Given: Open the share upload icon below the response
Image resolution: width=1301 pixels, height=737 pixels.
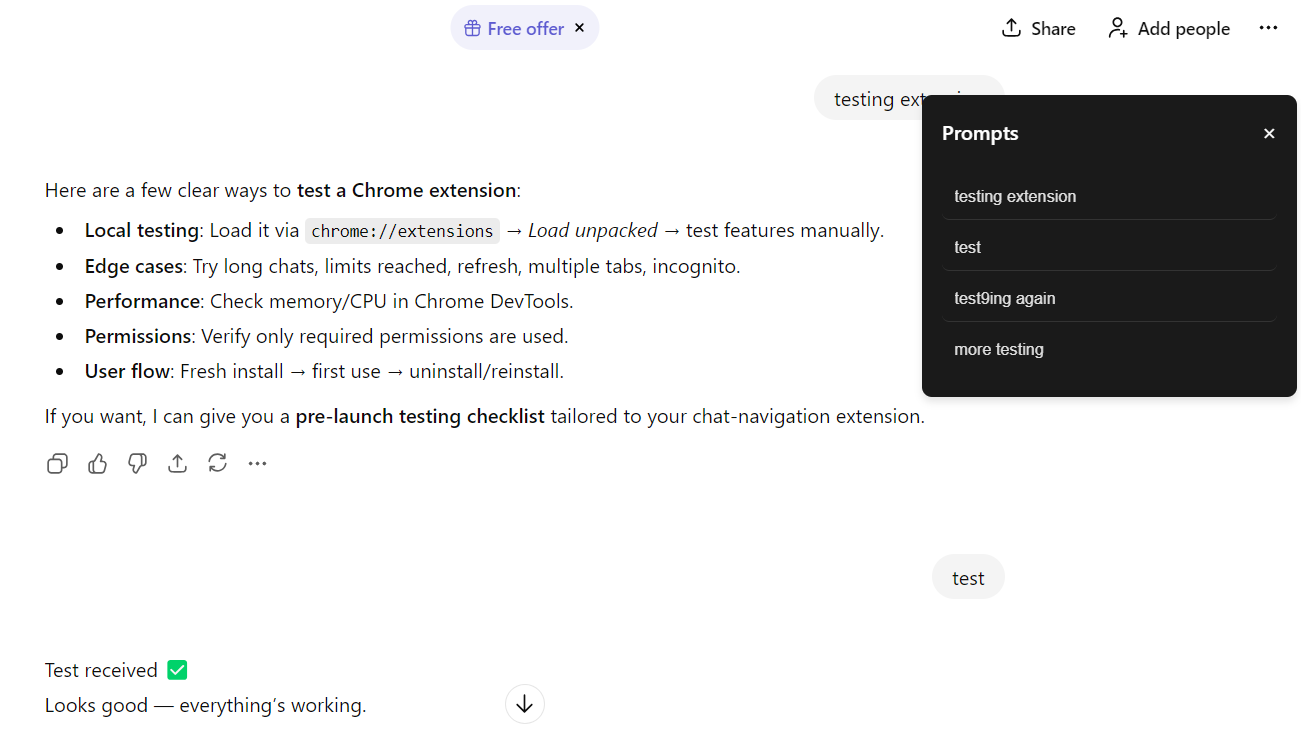Looking at the screenshot, I should pyautogui.click(x=177, y=463).
